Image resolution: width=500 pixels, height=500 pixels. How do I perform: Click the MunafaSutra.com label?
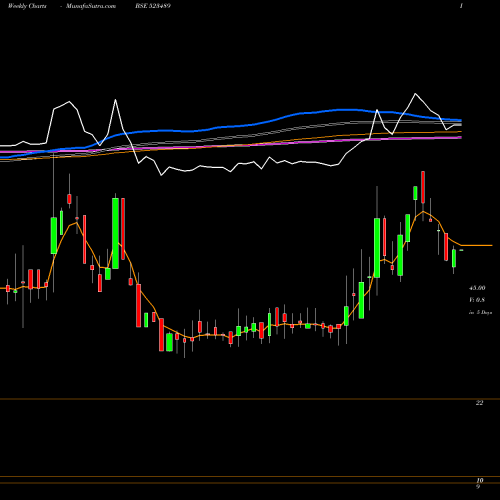pos(91,6)
